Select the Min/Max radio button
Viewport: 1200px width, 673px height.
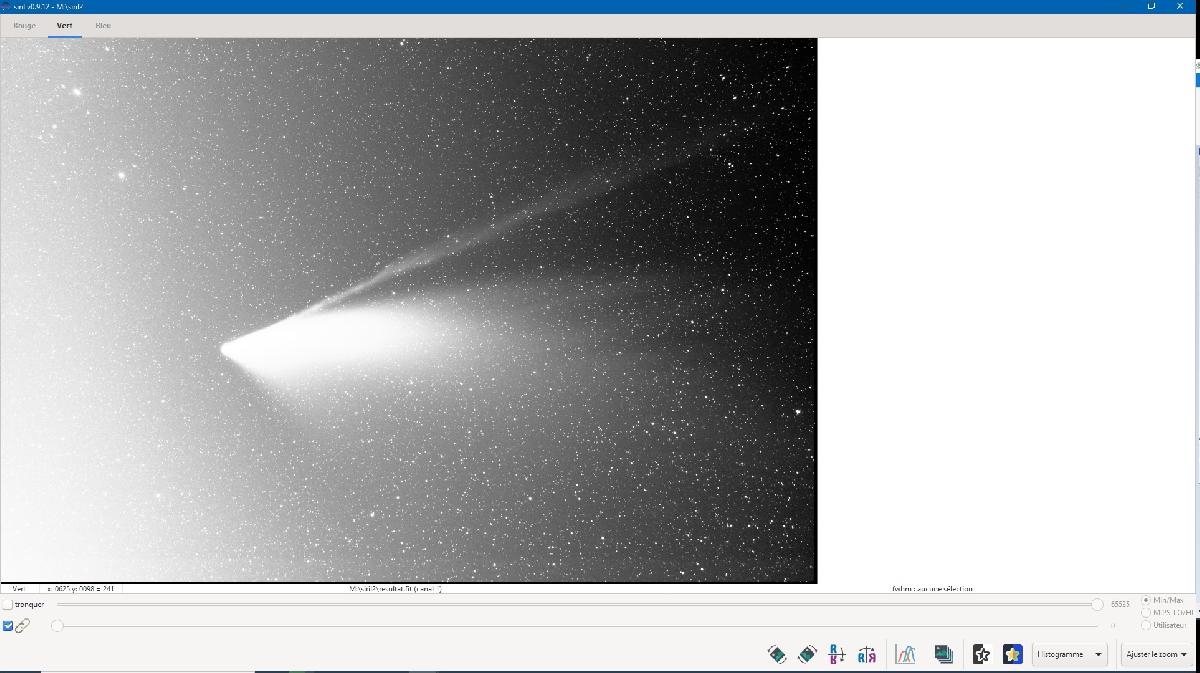1146,600
